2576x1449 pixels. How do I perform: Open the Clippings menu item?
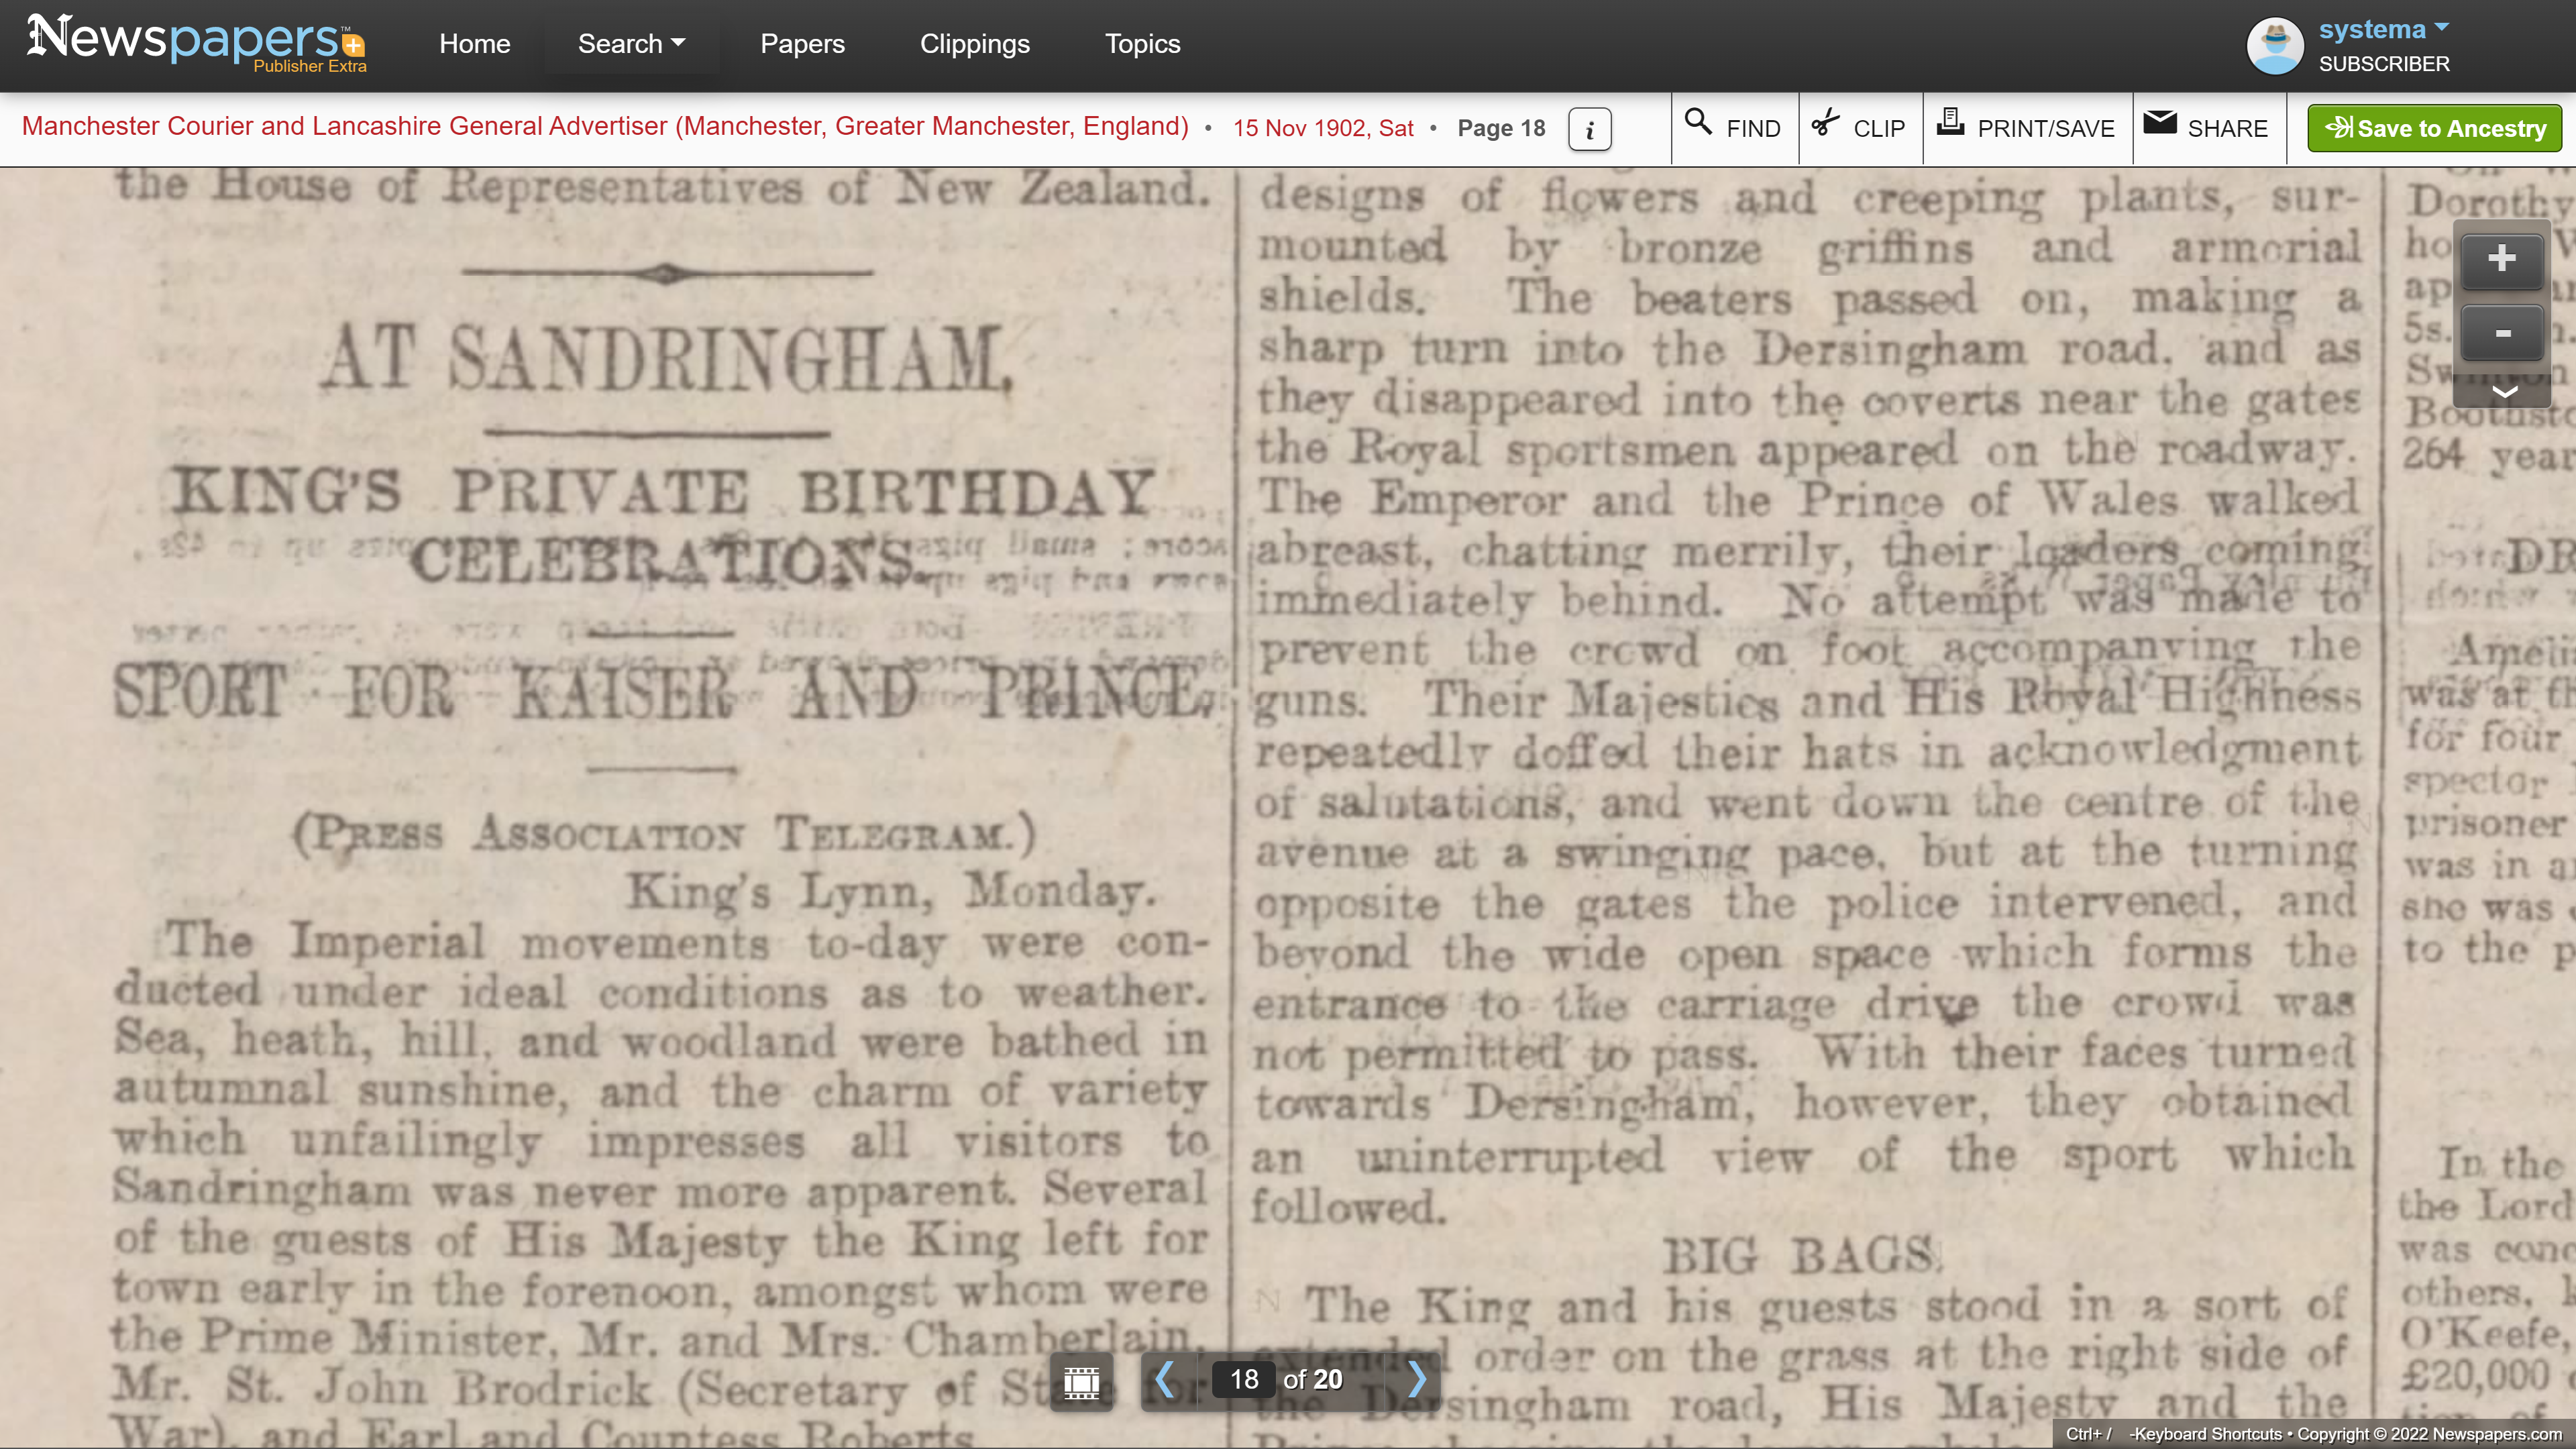pos(974,44)
